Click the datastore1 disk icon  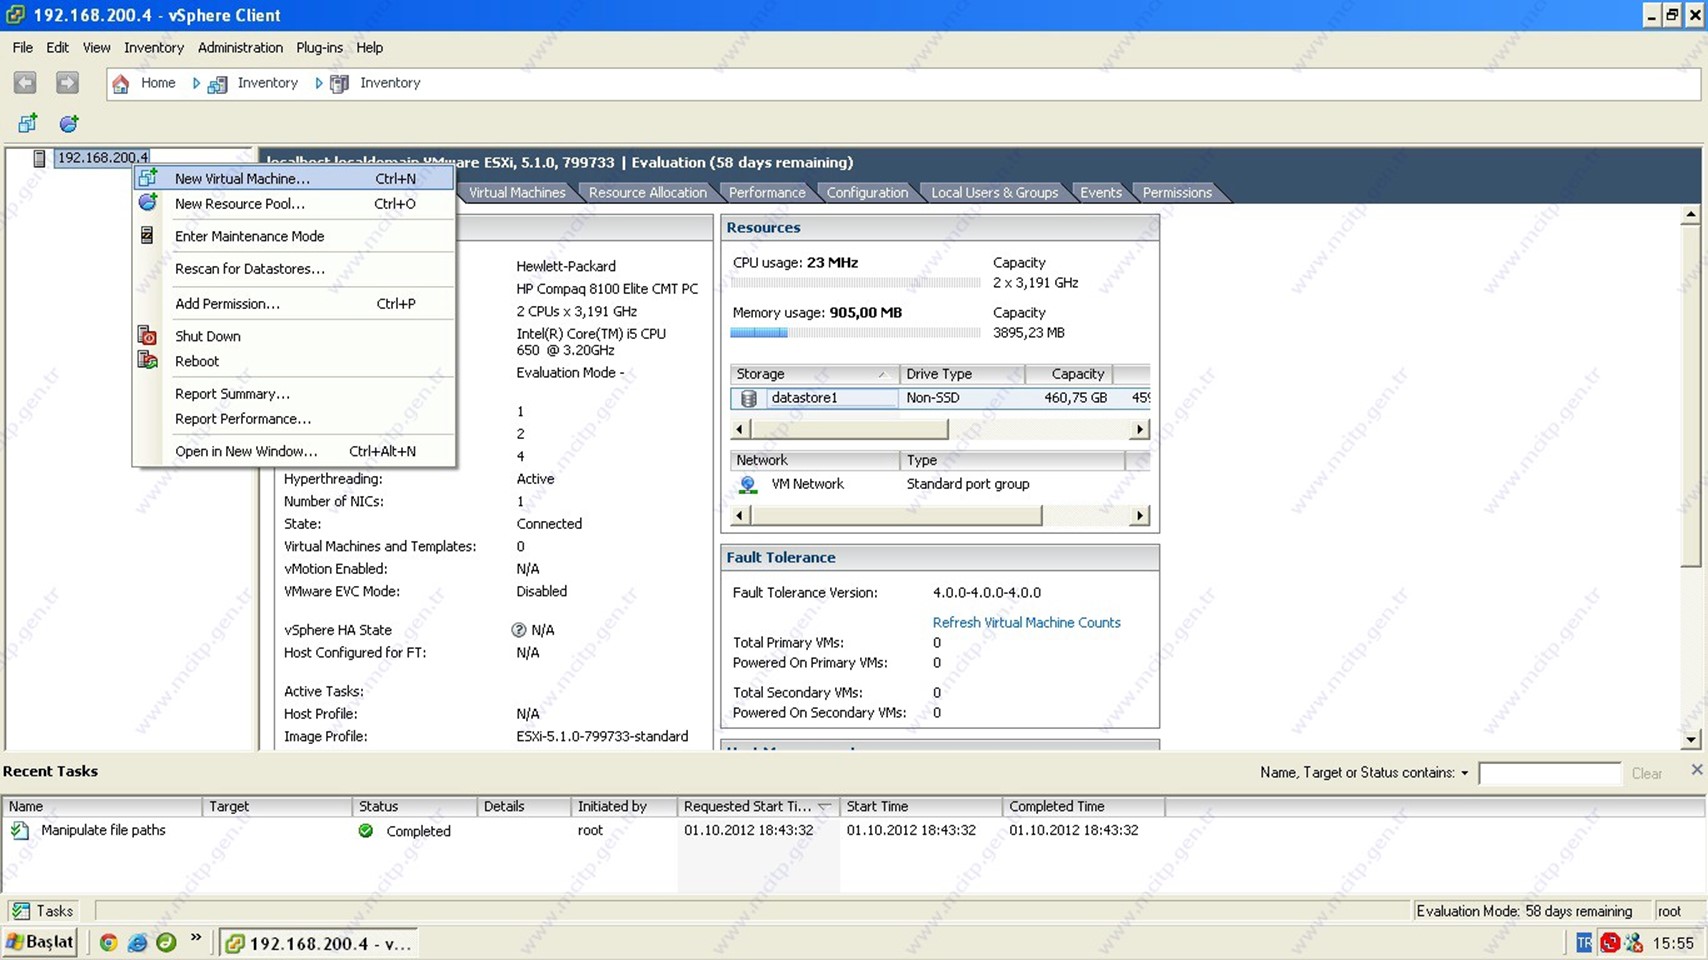[748, 398]
